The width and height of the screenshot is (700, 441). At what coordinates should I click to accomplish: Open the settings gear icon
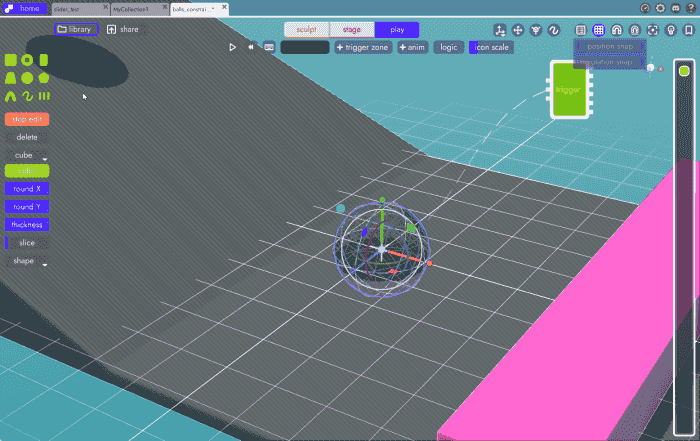[x=660, y=8]
